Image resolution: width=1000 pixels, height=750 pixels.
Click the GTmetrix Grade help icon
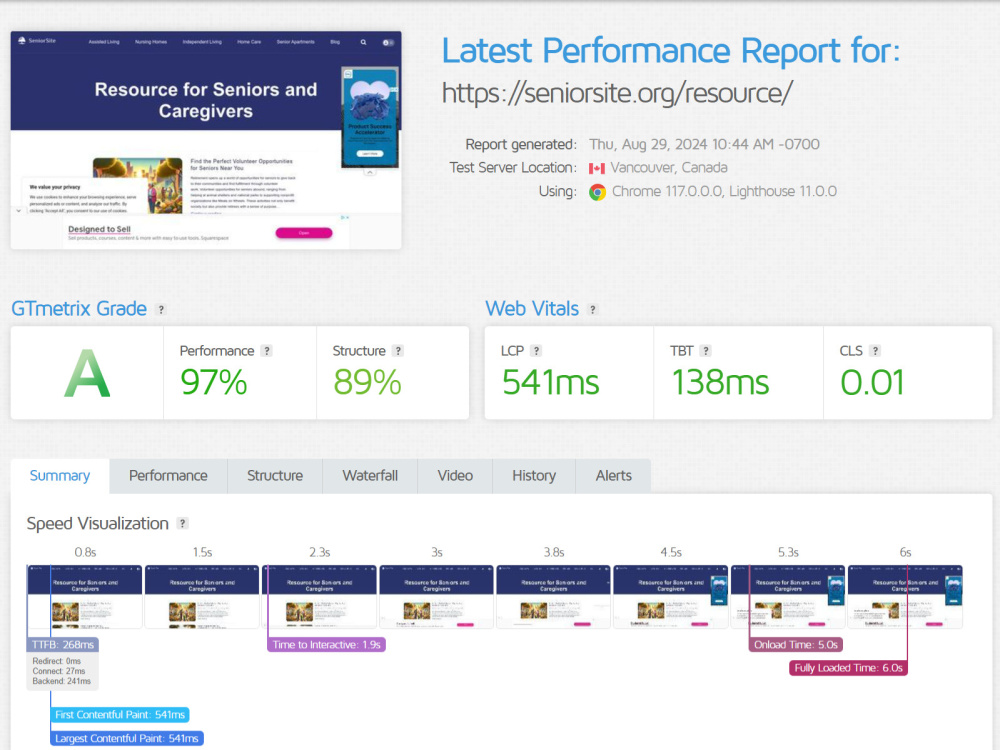click(x=161, y=309)
